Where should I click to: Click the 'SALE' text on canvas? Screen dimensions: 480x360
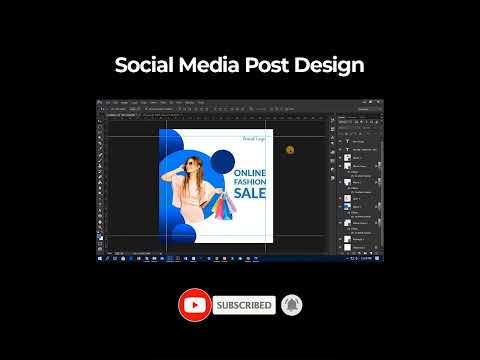click(x=250, y=193)
